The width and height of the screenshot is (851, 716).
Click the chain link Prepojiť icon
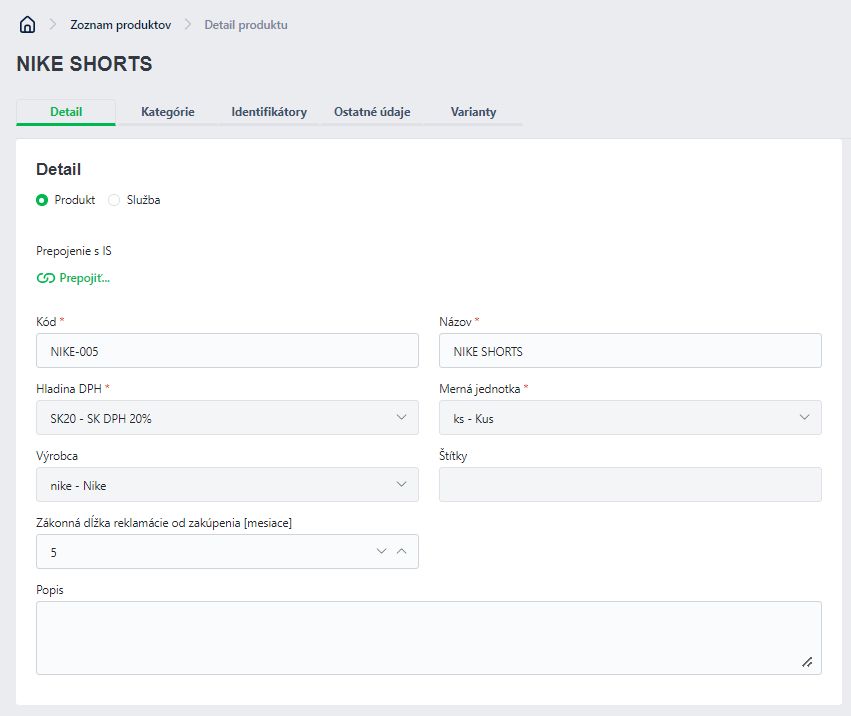[46, 278]
